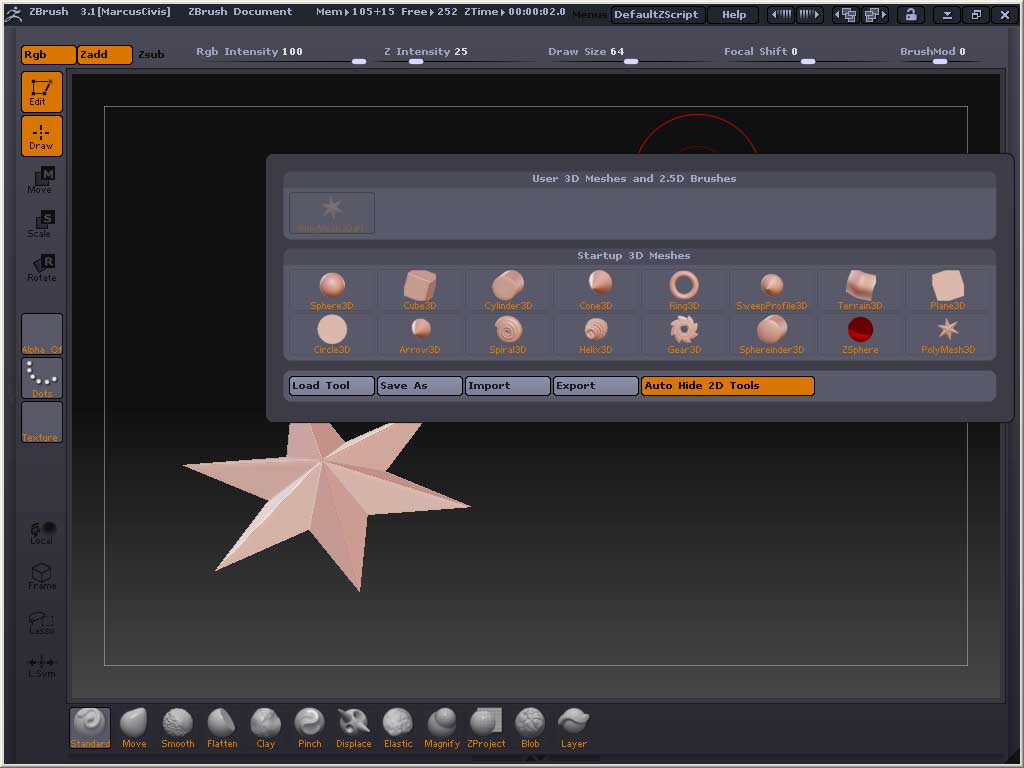
Task: Select the Clay brush
Action: coord(266,728)
